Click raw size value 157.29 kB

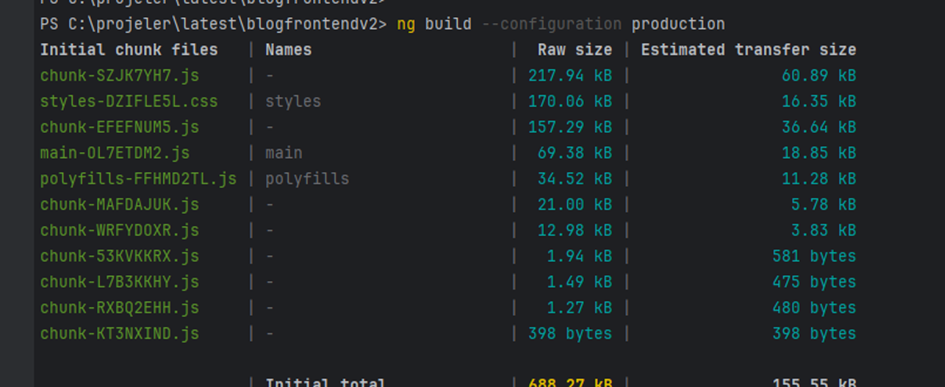pos(570,128)
